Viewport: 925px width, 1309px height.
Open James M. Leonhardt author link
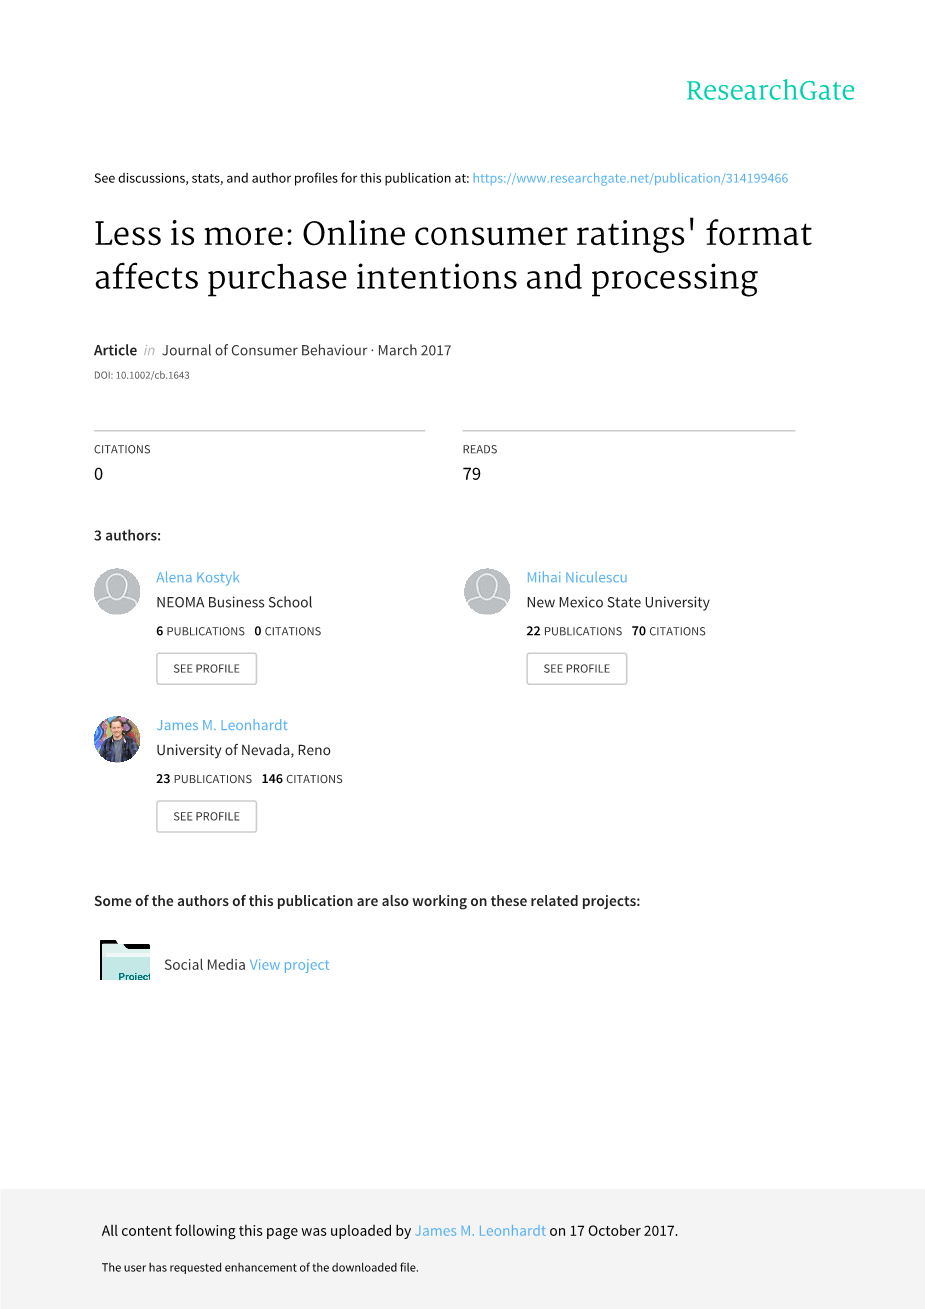222,726
